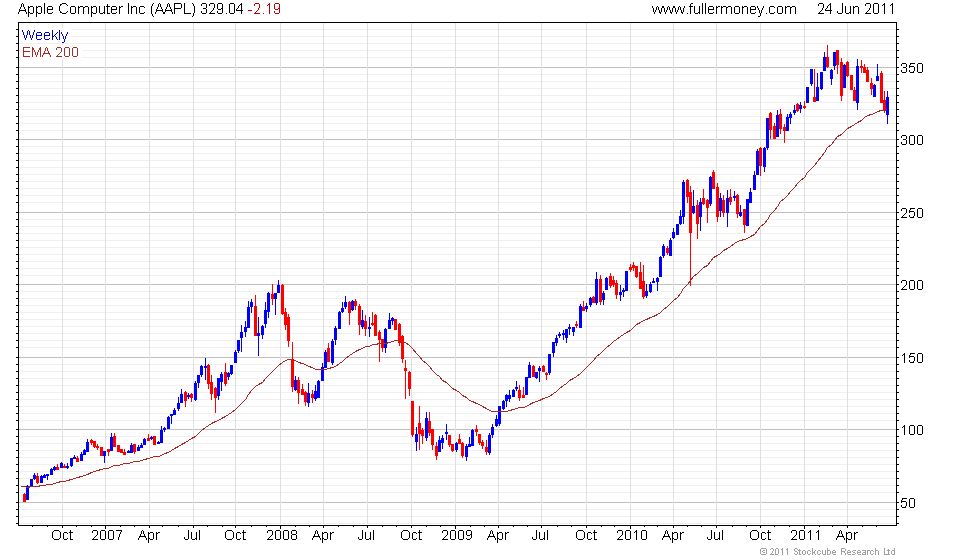Click the 200 price axis label
This screenshot has height=560, width=980.
tap(912, 285)
